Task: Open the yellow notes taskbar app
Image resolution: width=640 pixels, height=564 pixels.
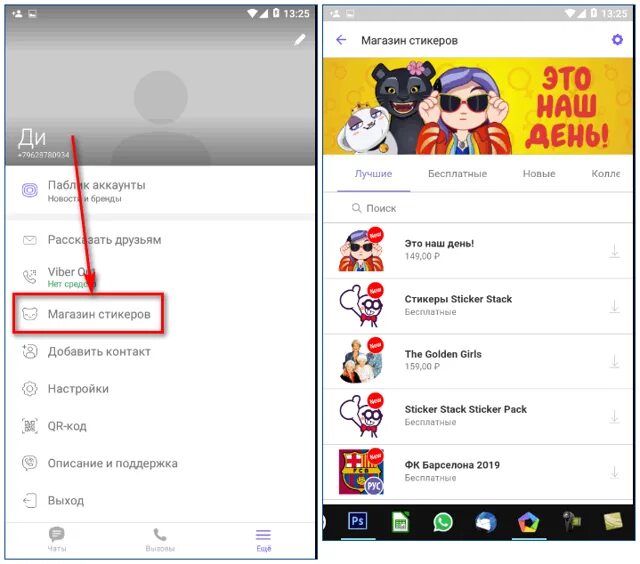Action: coord(613,521)
